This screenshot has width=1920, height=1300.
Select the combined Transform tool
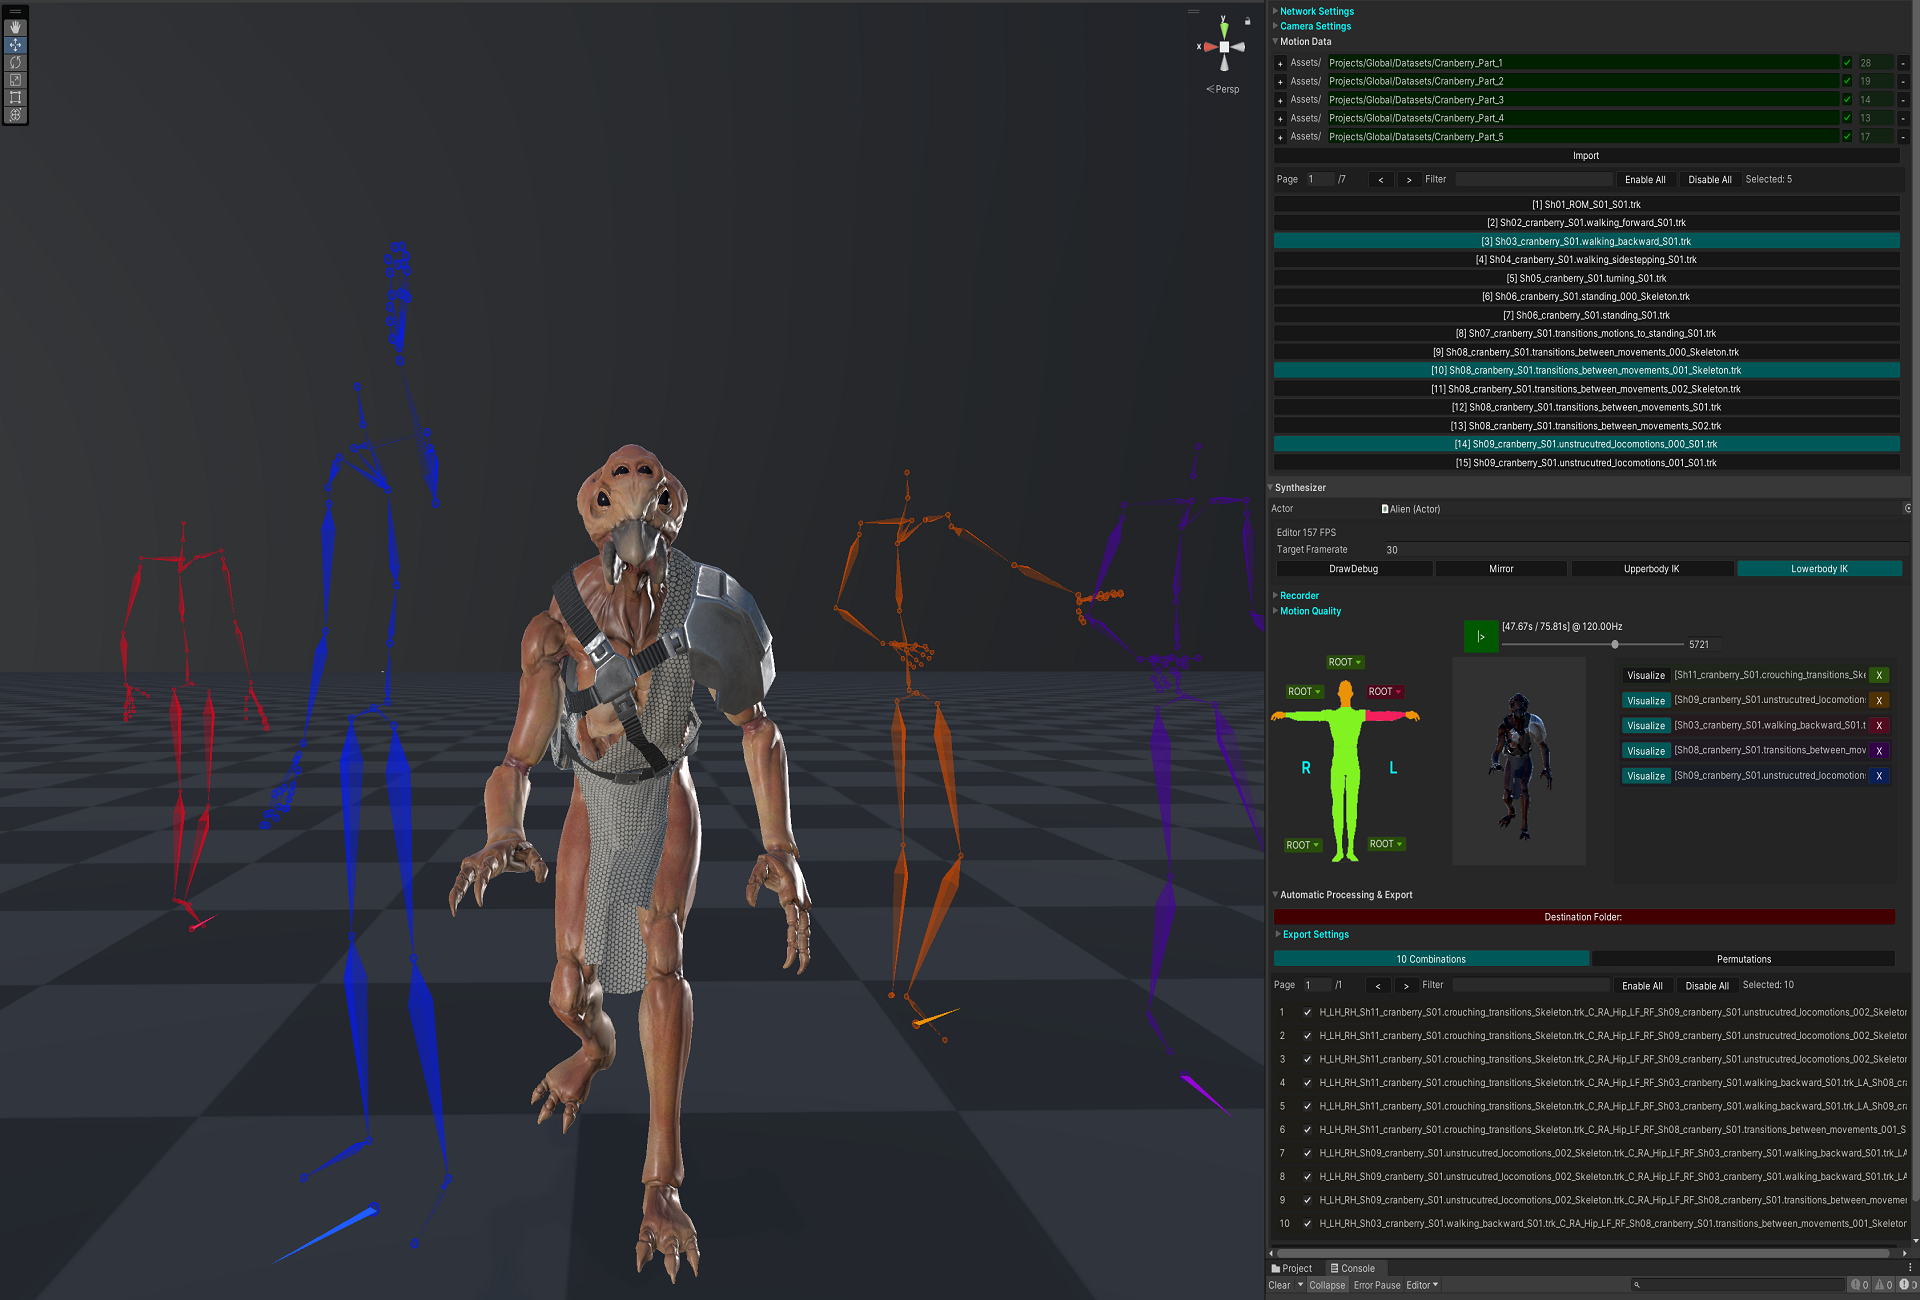[x=15, y=115]
